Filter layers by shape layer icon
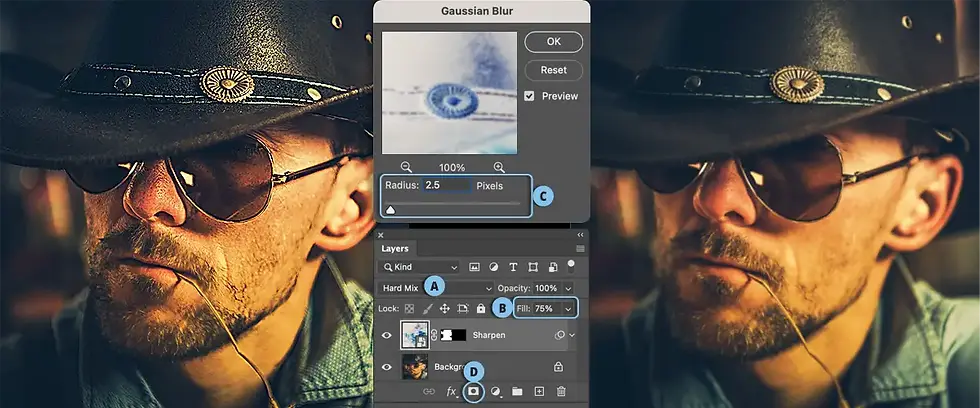Viewport: 980px width, 408px height. coord(533,267)
